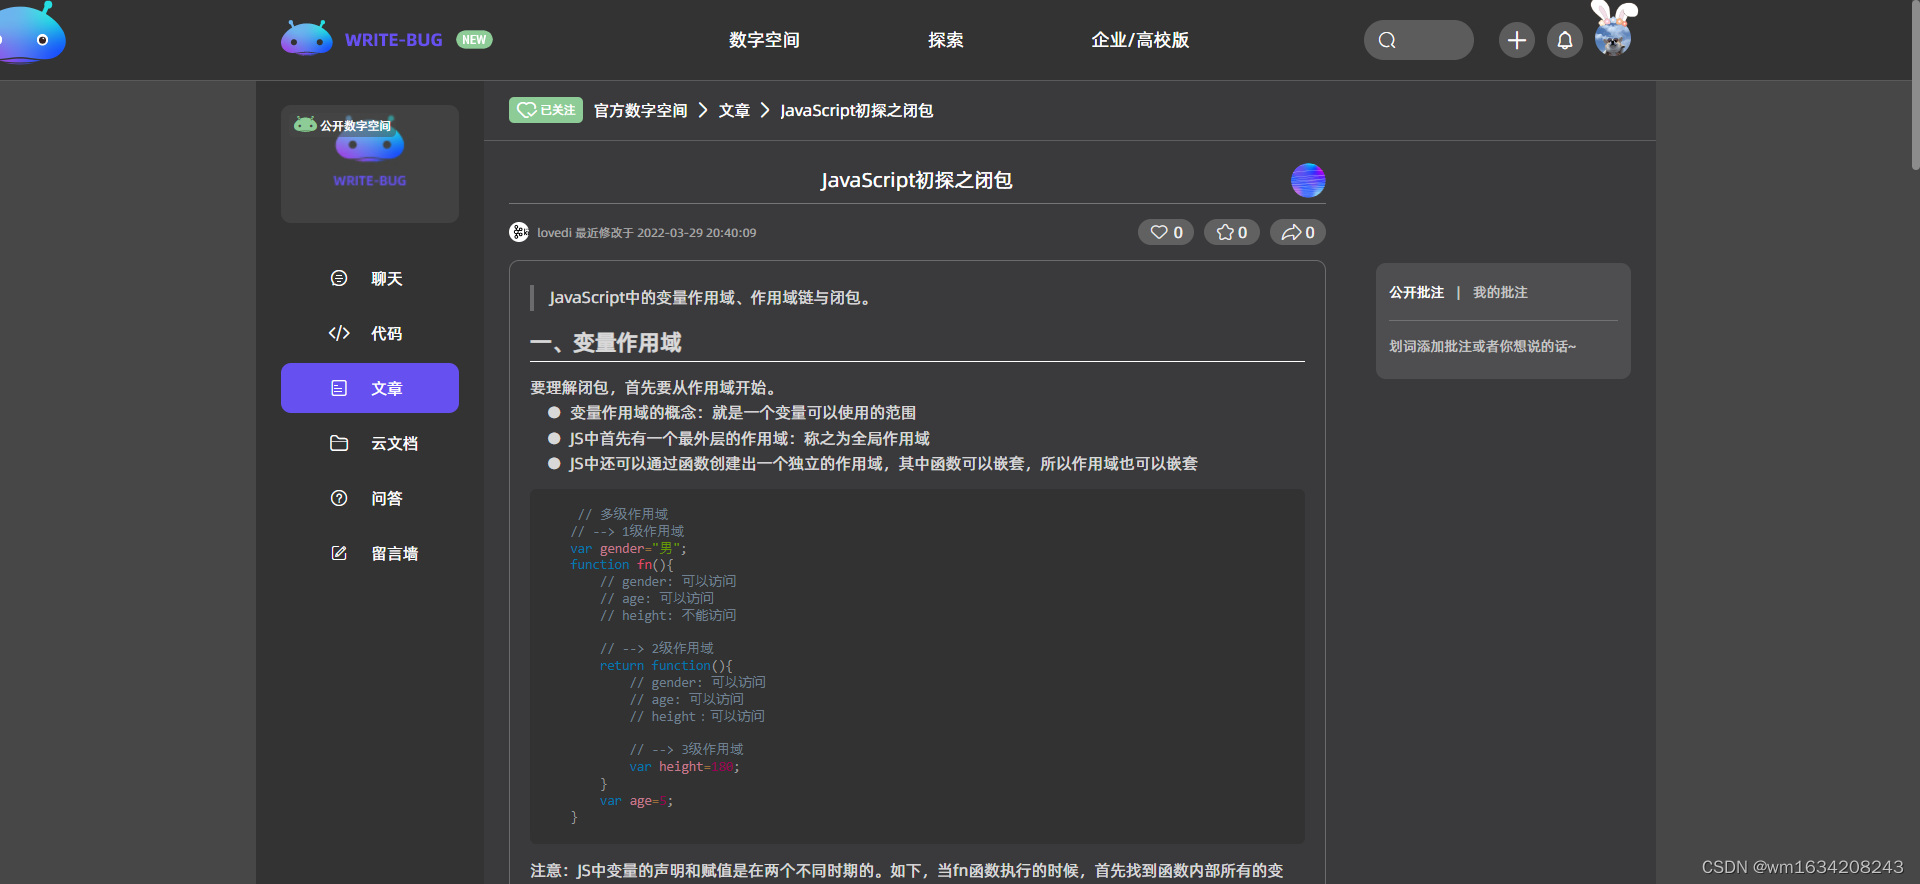Click author avatar next to lovedi
1920x884 pixels.
(x=519, y=232)
